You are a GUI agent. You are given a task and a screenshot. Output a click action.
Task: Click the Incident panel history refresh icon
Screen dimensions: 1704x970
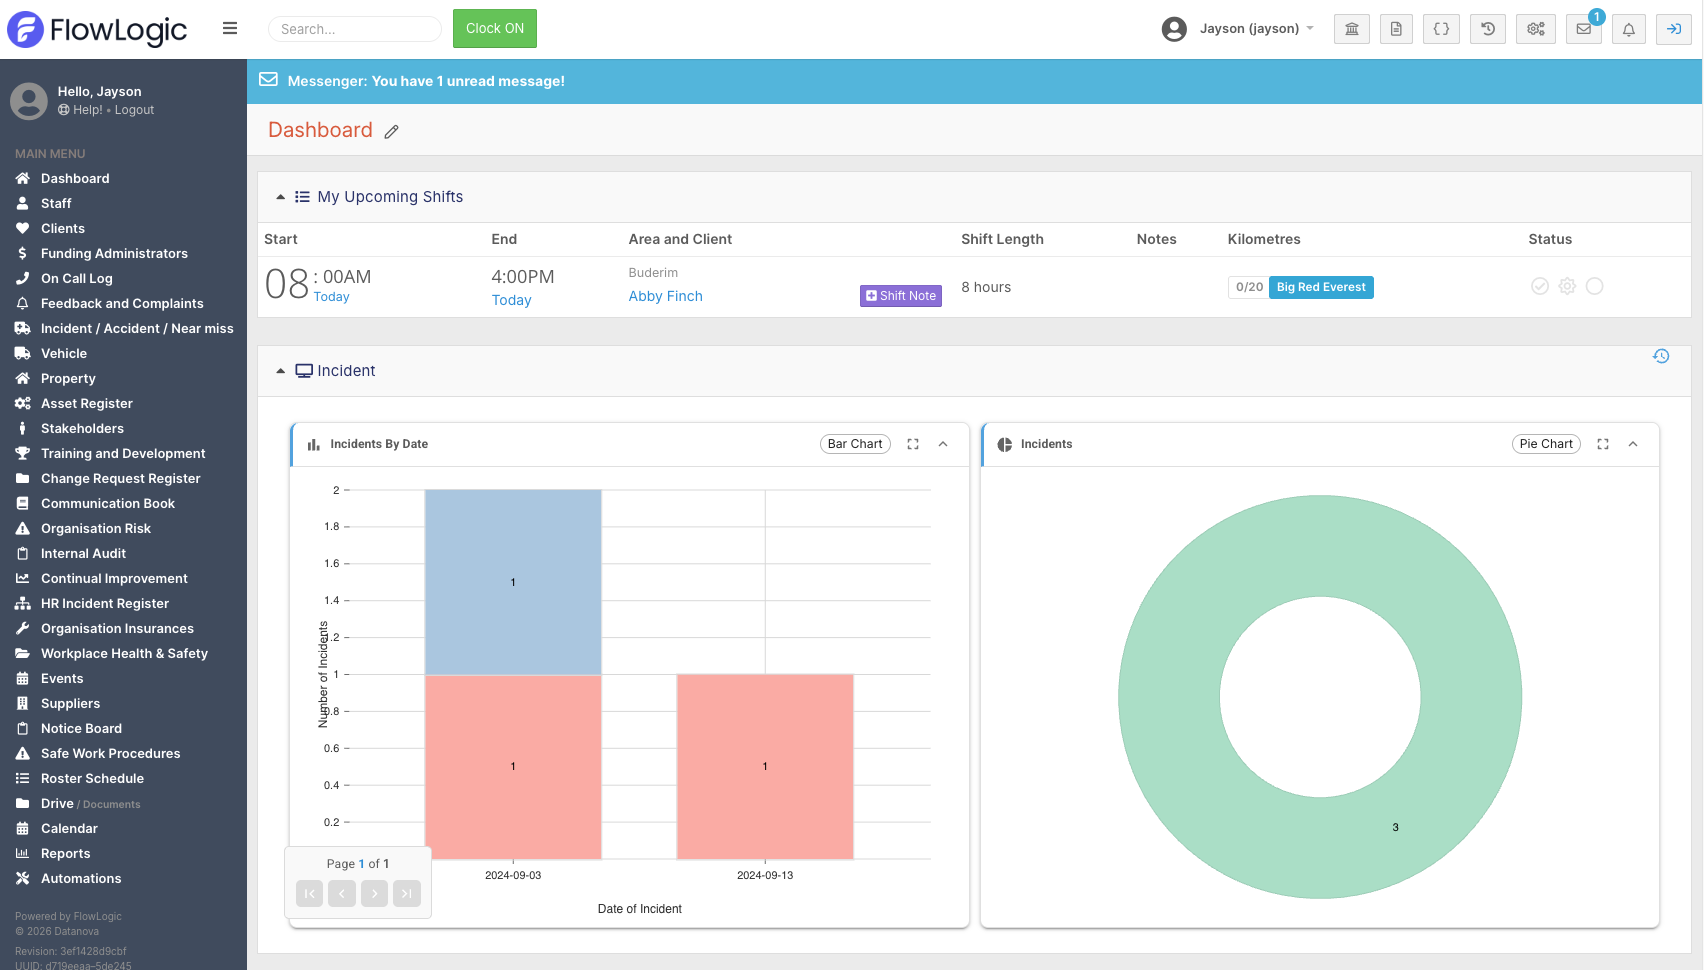[x=1661, y=356]
